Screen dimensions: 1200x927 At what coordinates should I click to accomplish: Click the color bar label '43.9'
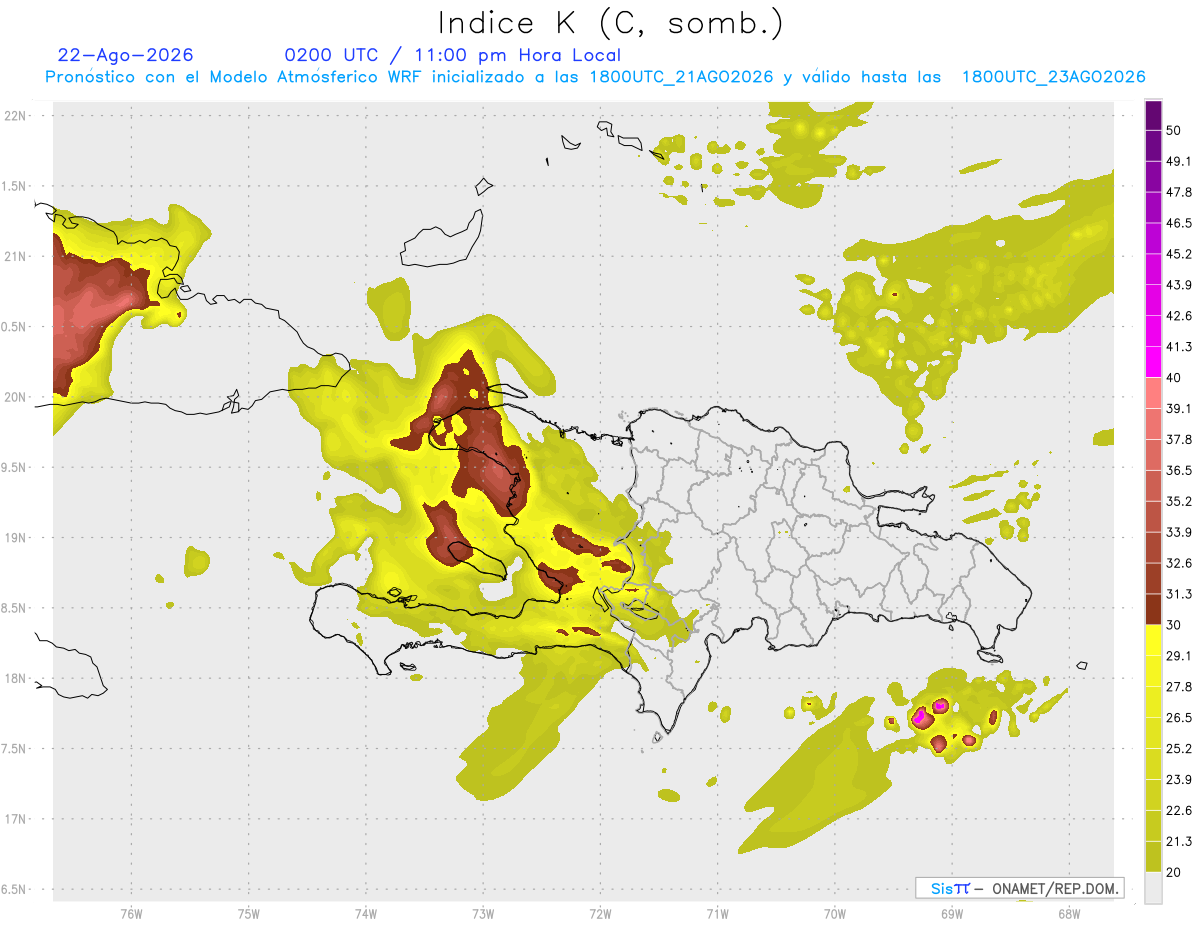point(1179,286)
